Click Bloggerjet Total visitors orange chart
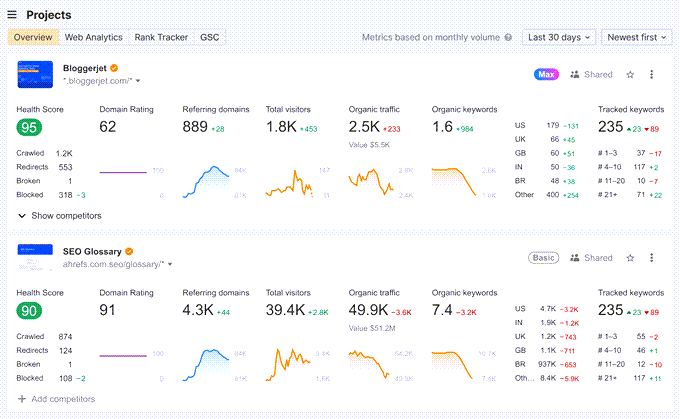680x419 pixels. tap(289, 183)
